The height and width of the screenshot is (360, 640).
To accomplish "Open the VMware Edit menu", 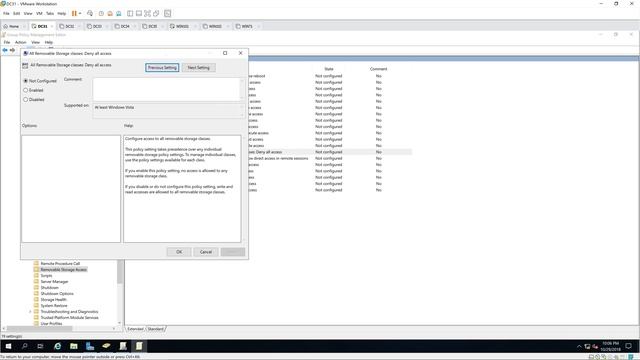I will click(16, 13).
